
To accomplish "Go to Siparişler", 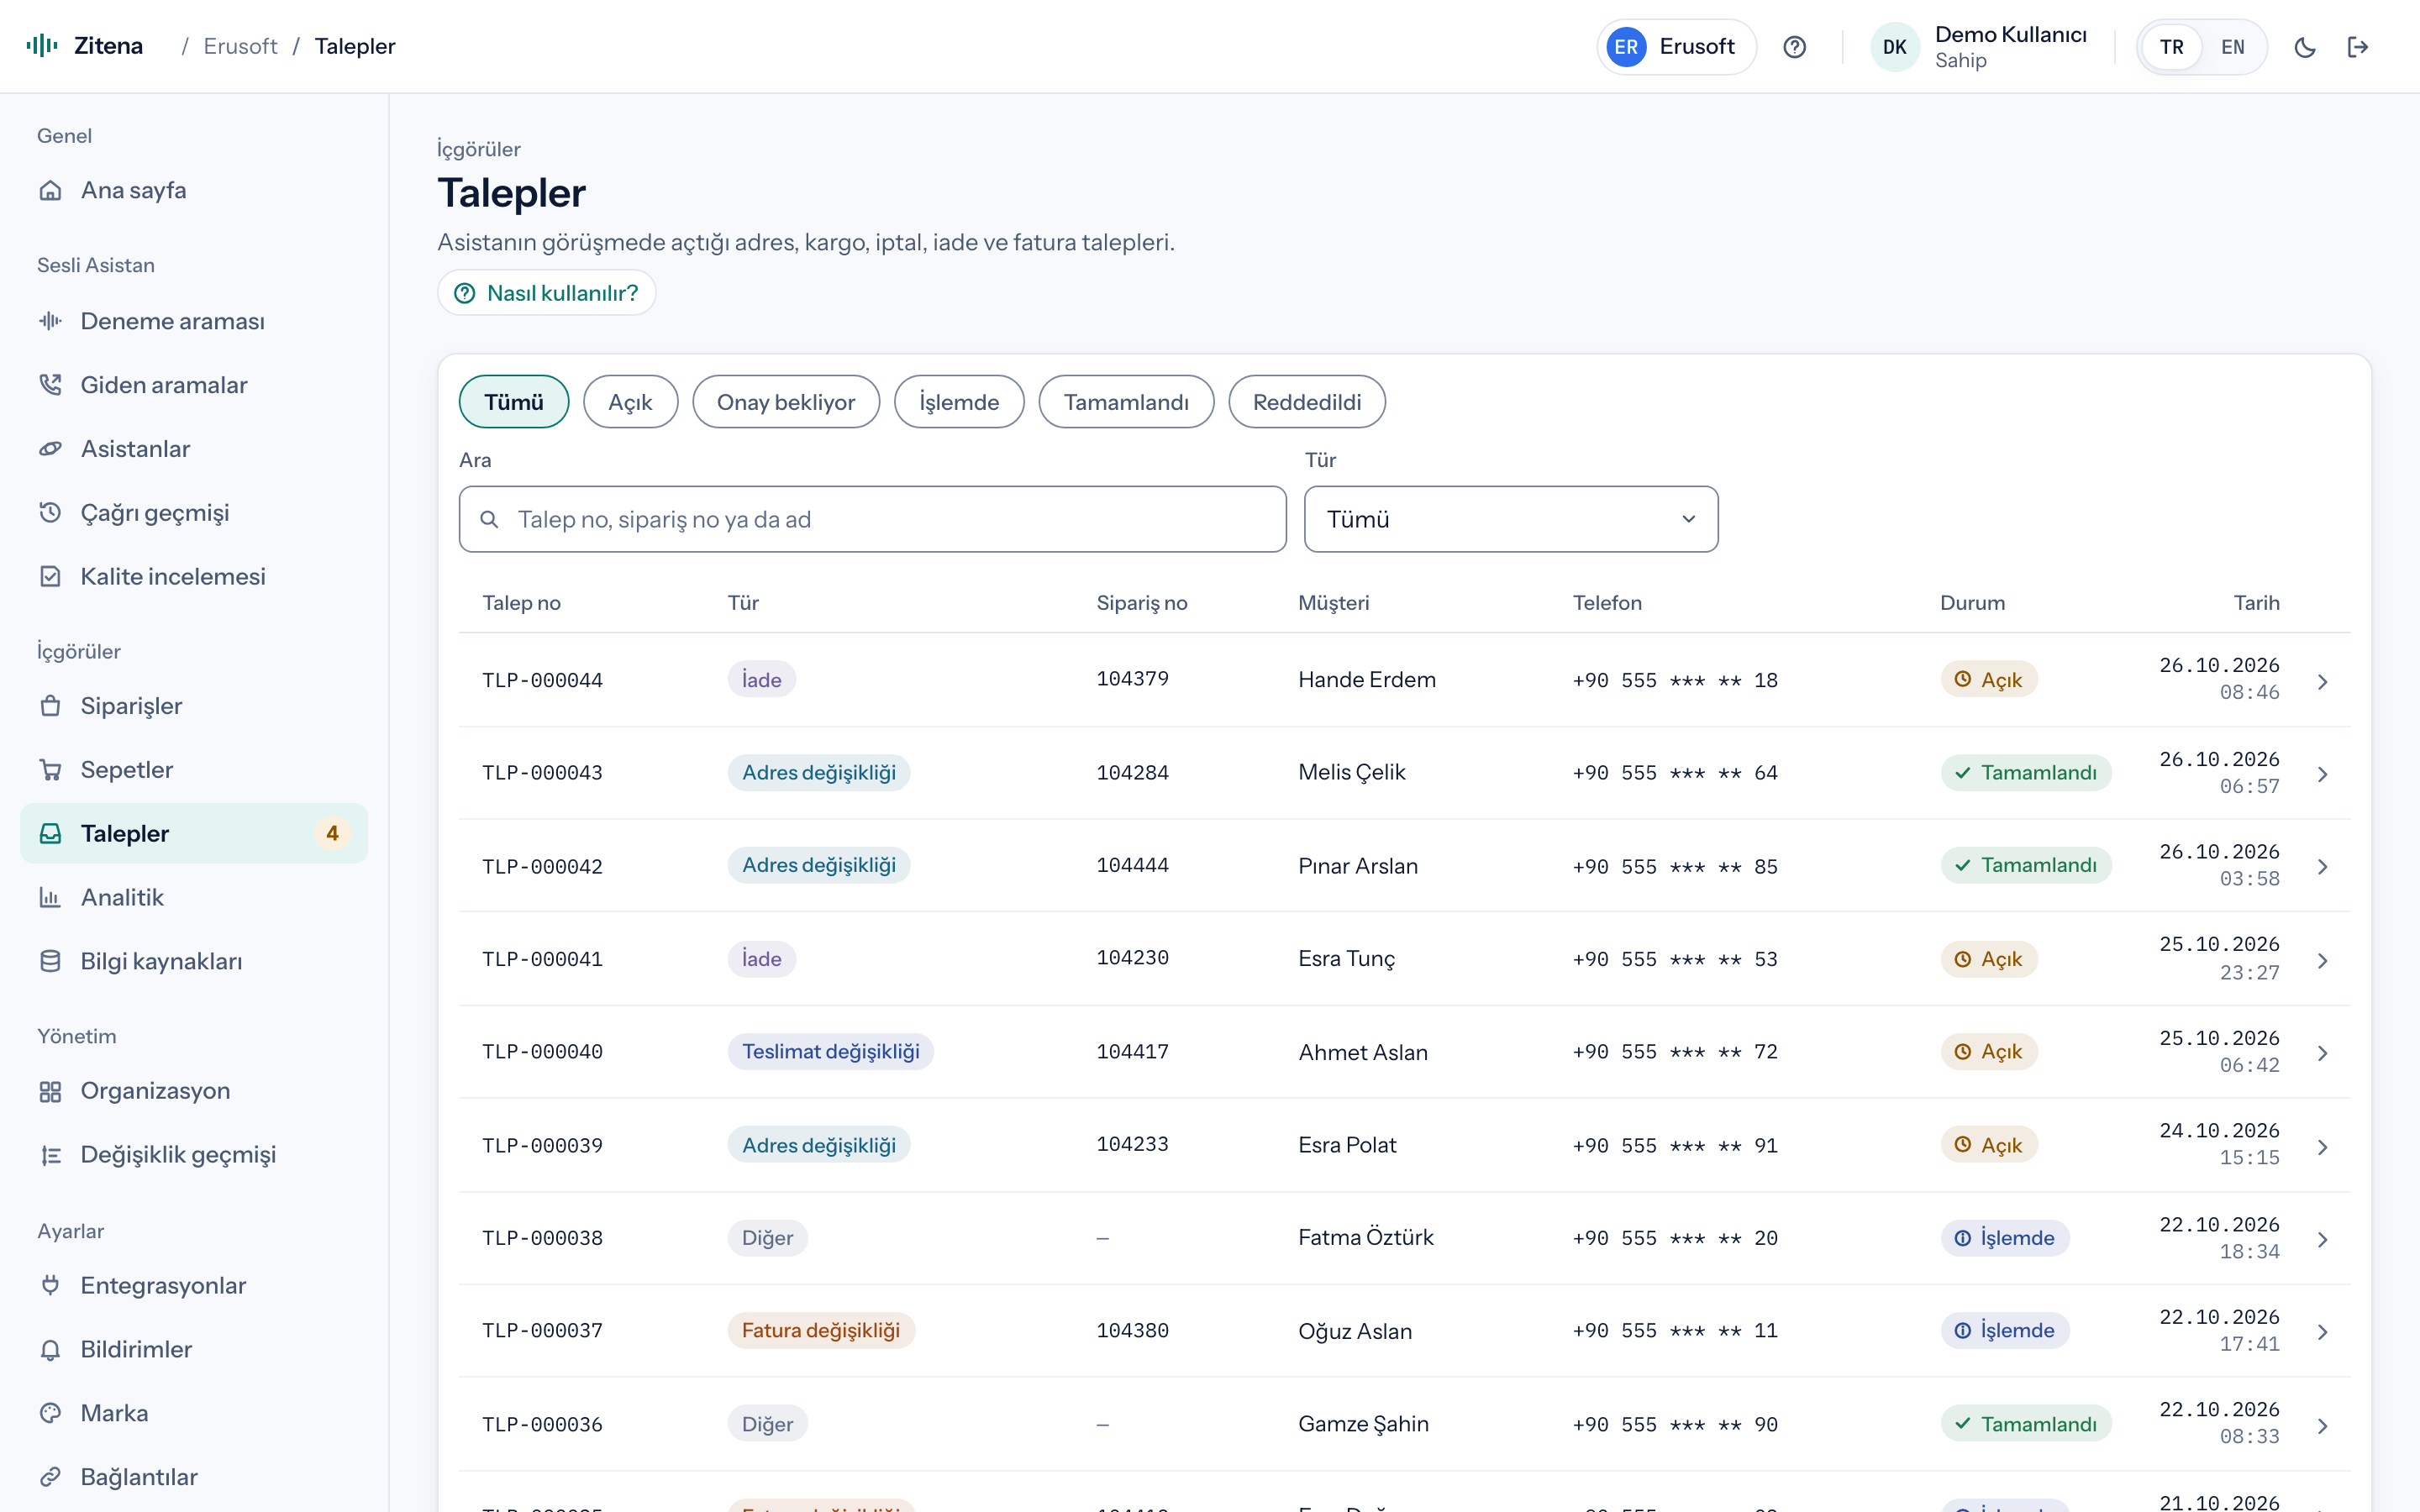I will tap(194, 706).
